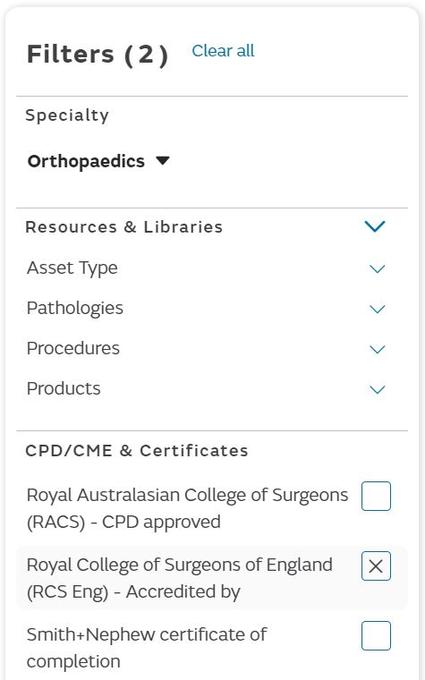Check the Royal Australasian College of Surgeons box
This screenshot has width=425, height=680.
tap(376, 496)
